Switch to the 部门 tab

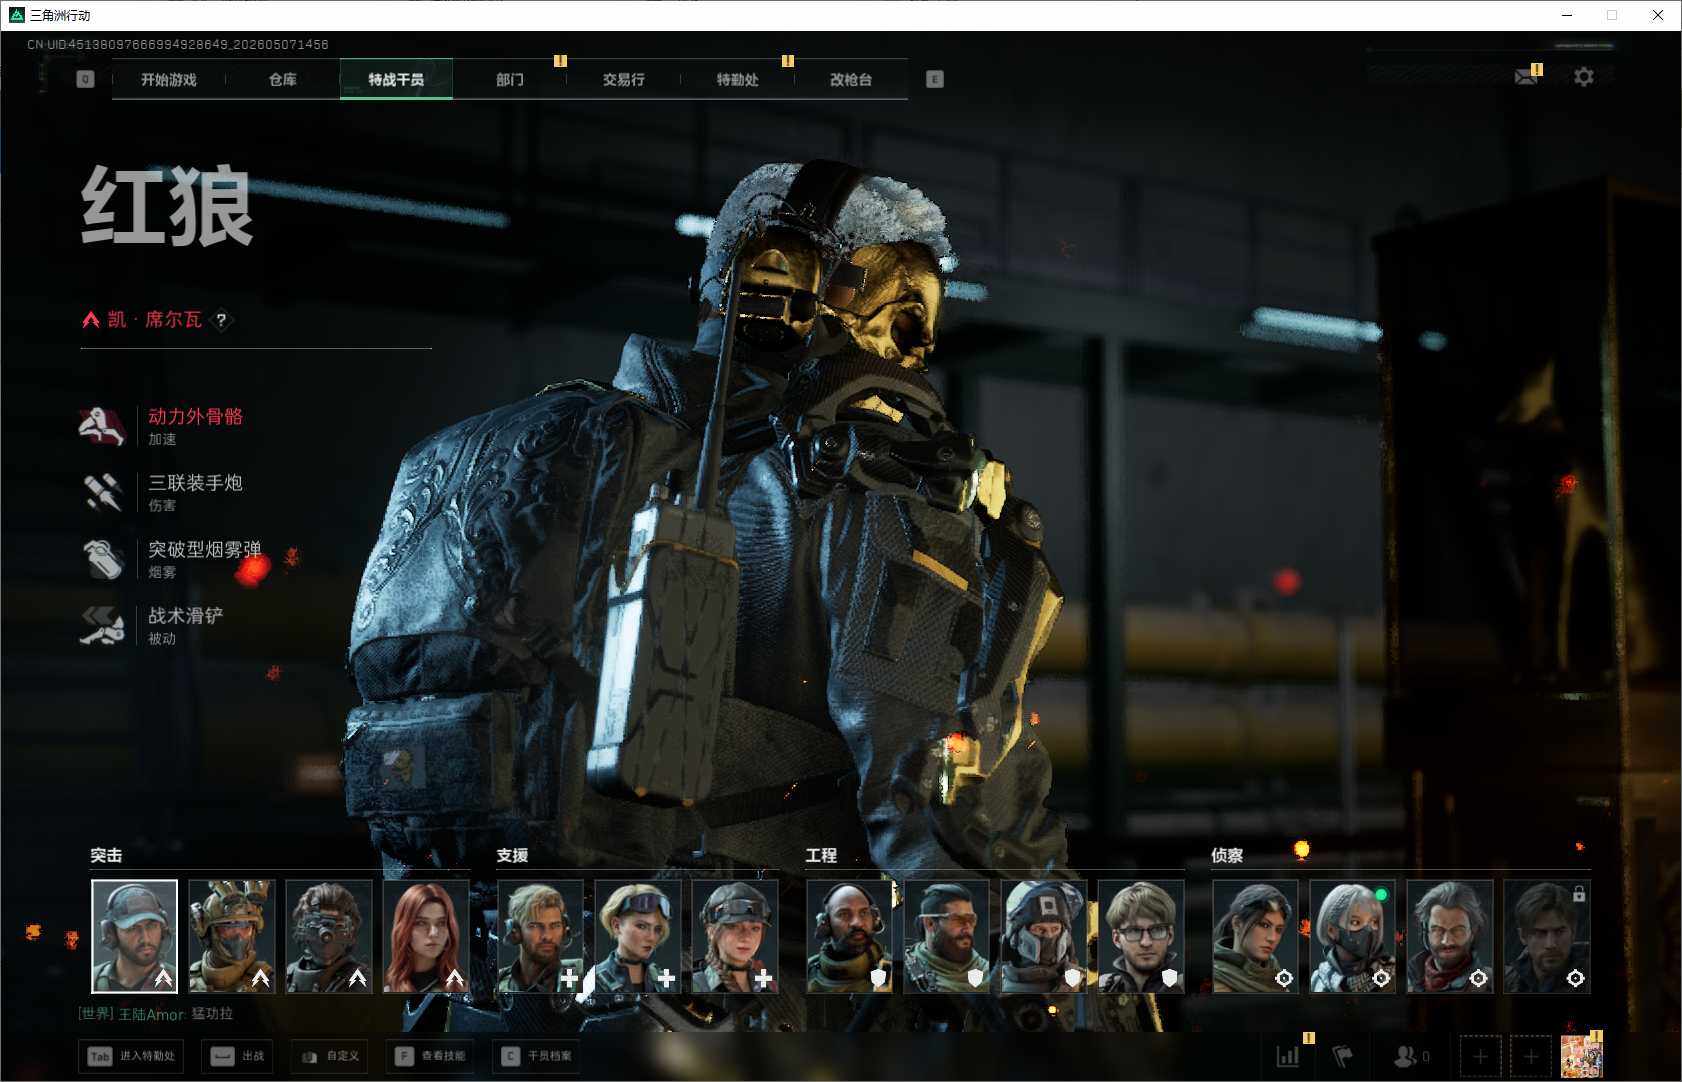(x=510, y=79)
